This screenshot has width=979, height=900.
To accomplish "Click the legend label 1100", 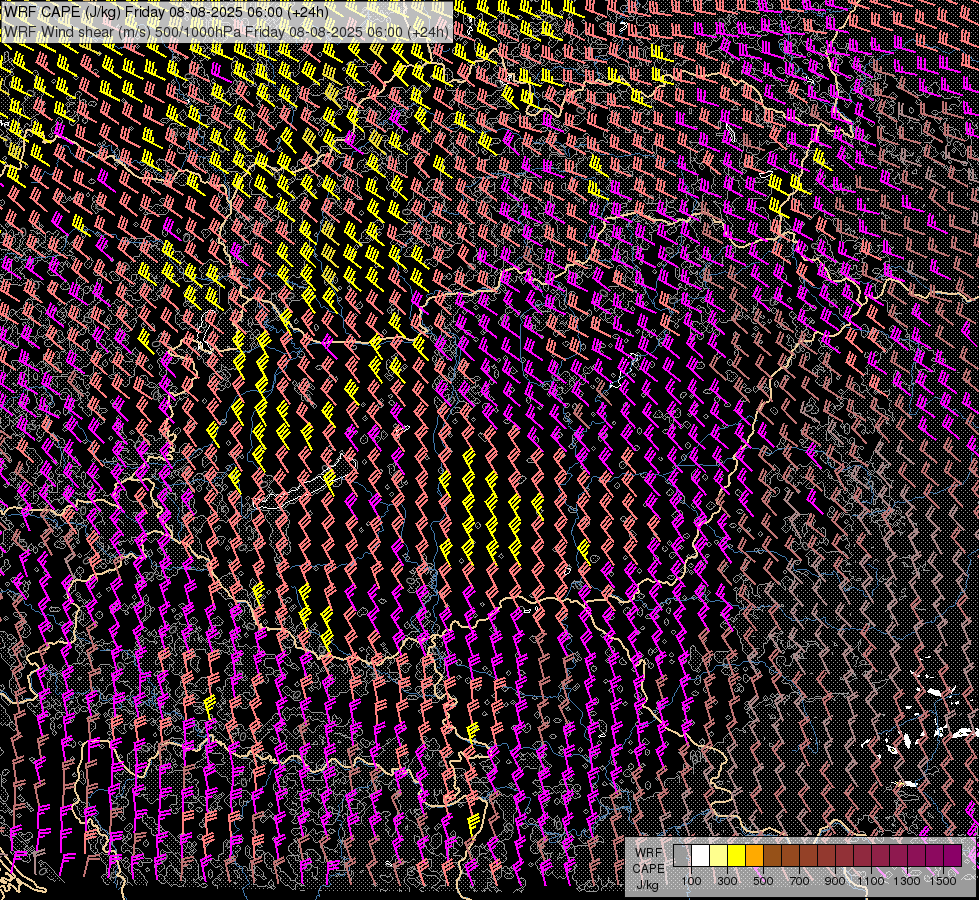I will click(871, 881).
